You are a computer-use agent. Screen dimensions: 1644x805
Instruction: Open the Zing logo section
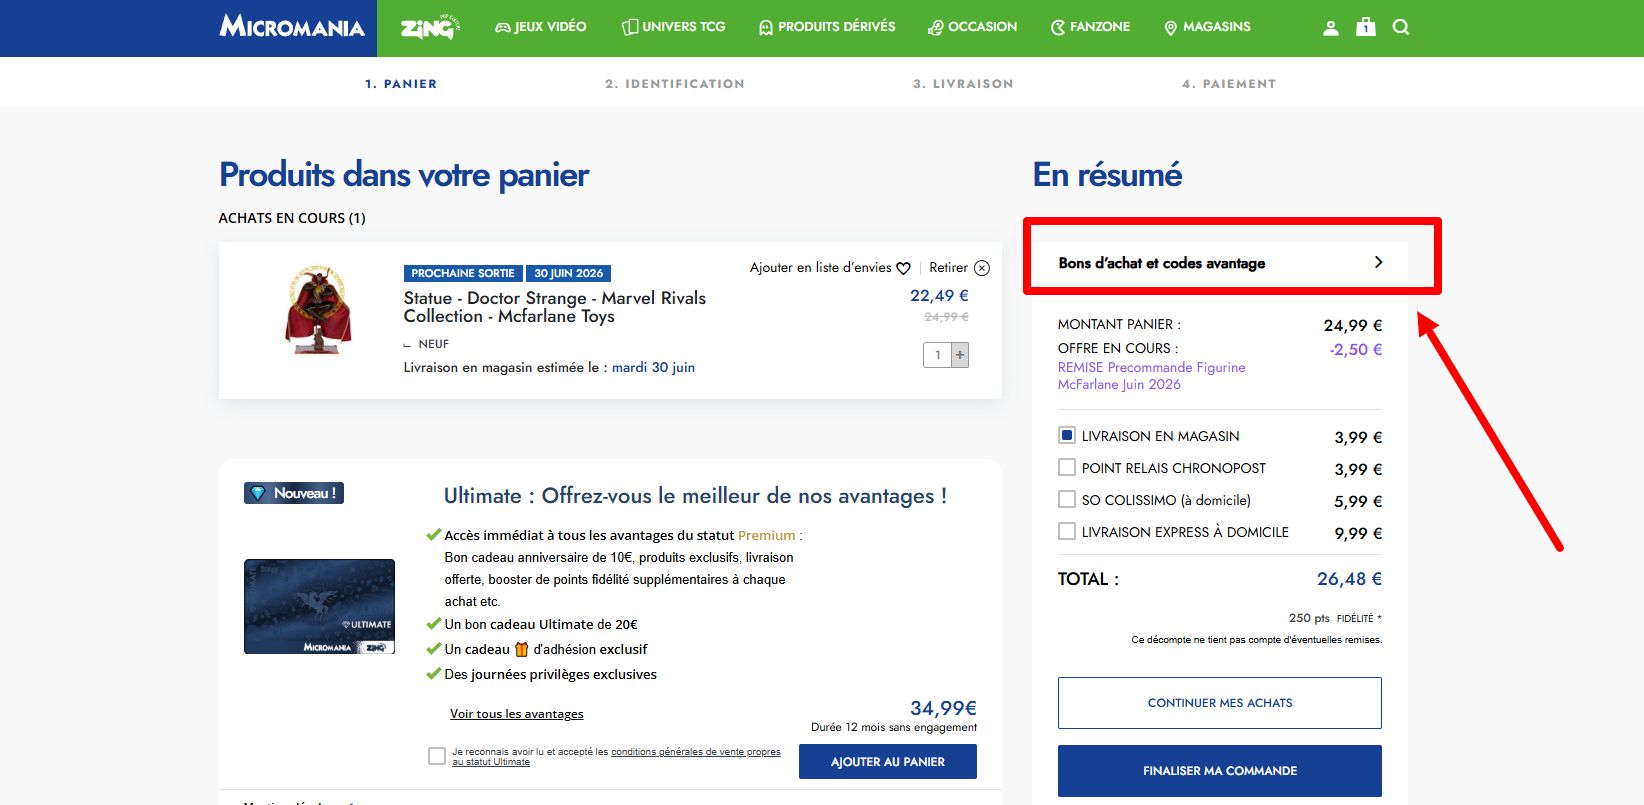pos(429,28)
